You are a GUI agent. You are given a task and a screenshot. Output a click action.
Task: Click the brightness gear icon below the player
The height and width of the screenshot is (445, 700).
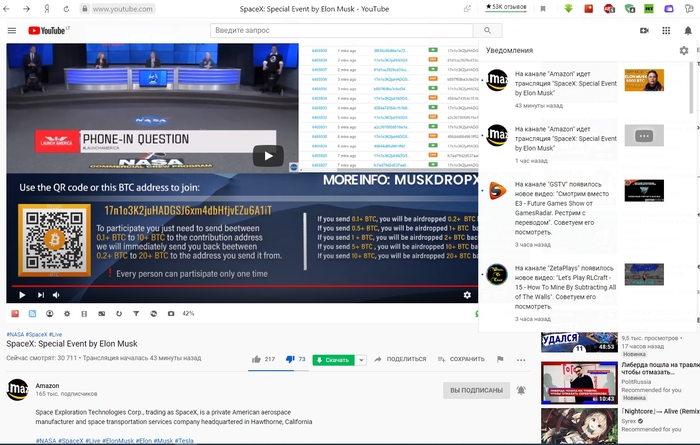pos(67,314)
